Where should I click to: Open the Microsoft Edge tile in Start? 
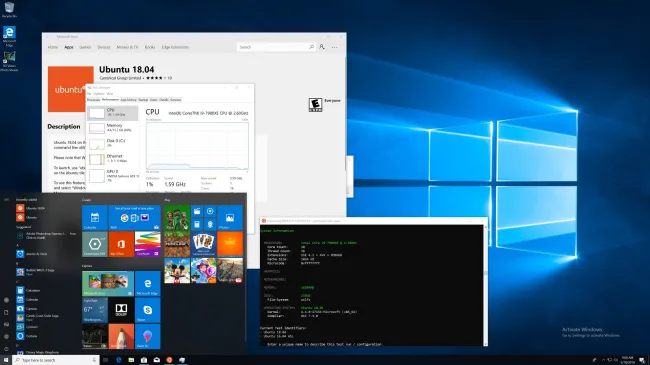(x=148, y=283)
